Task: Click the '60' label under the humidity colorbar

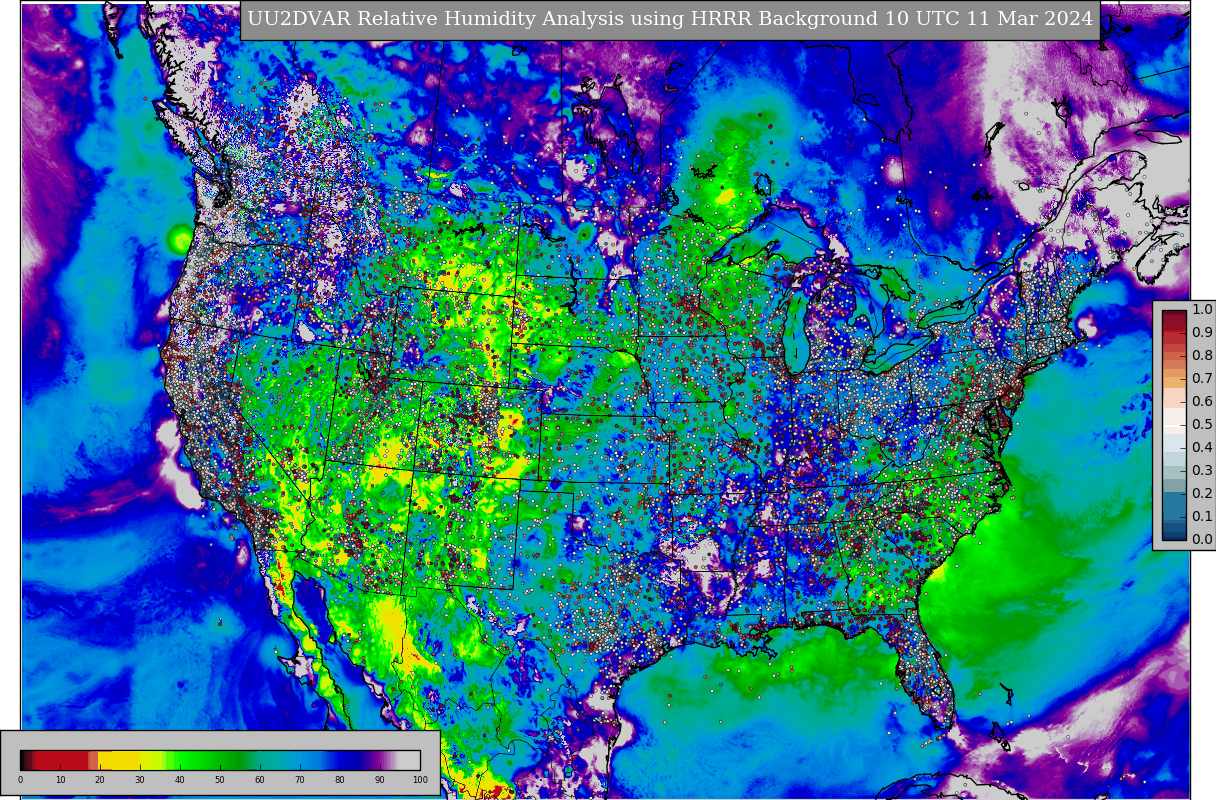Action: click(260, 780)
